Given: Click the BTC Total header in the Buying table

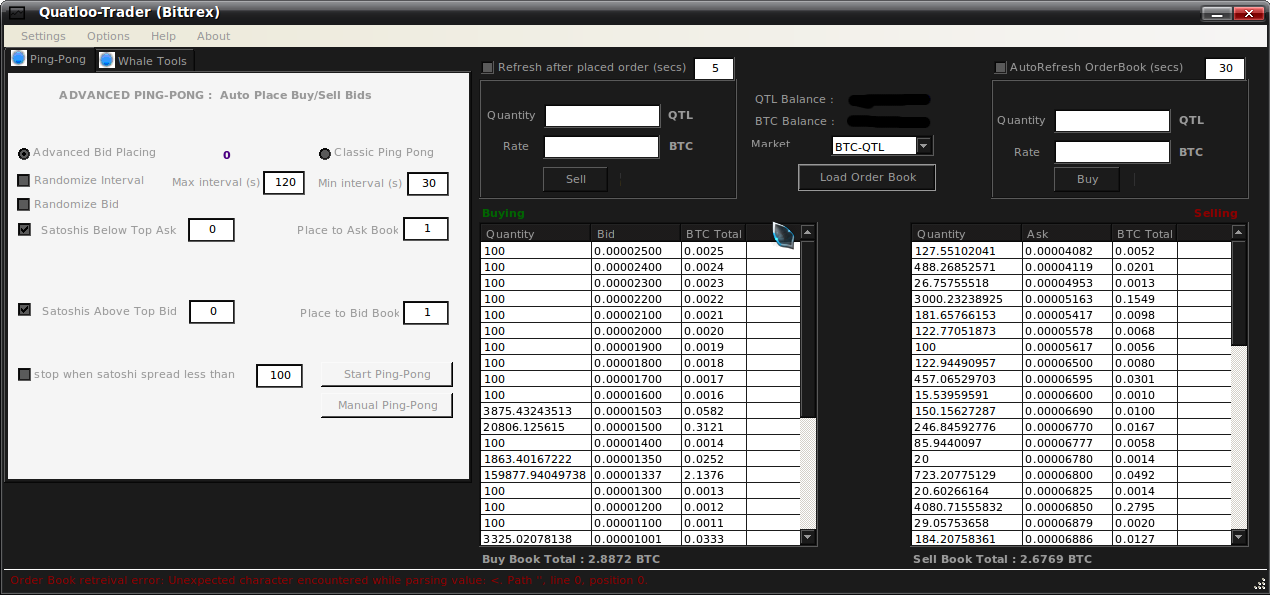Looking at the screenshot, I should [x=713, y=233].
